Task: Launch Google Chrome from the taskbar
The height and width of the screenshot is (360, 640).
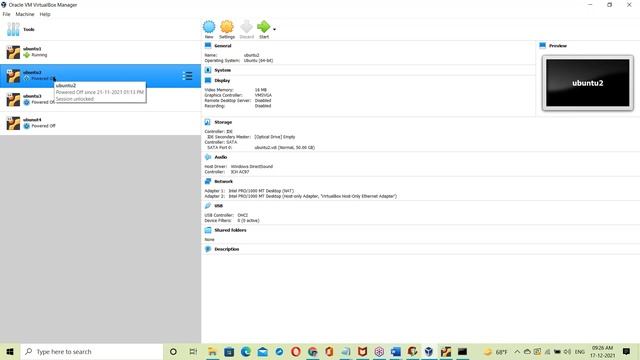Action: pos(313,351)
